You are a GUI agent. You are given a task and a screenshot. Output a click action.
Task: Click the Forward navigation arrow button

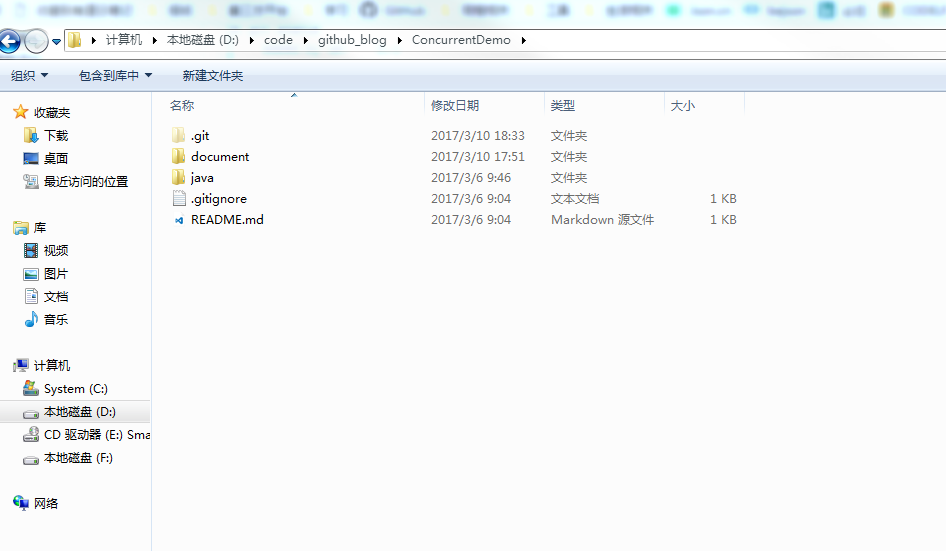pos(36,41)
